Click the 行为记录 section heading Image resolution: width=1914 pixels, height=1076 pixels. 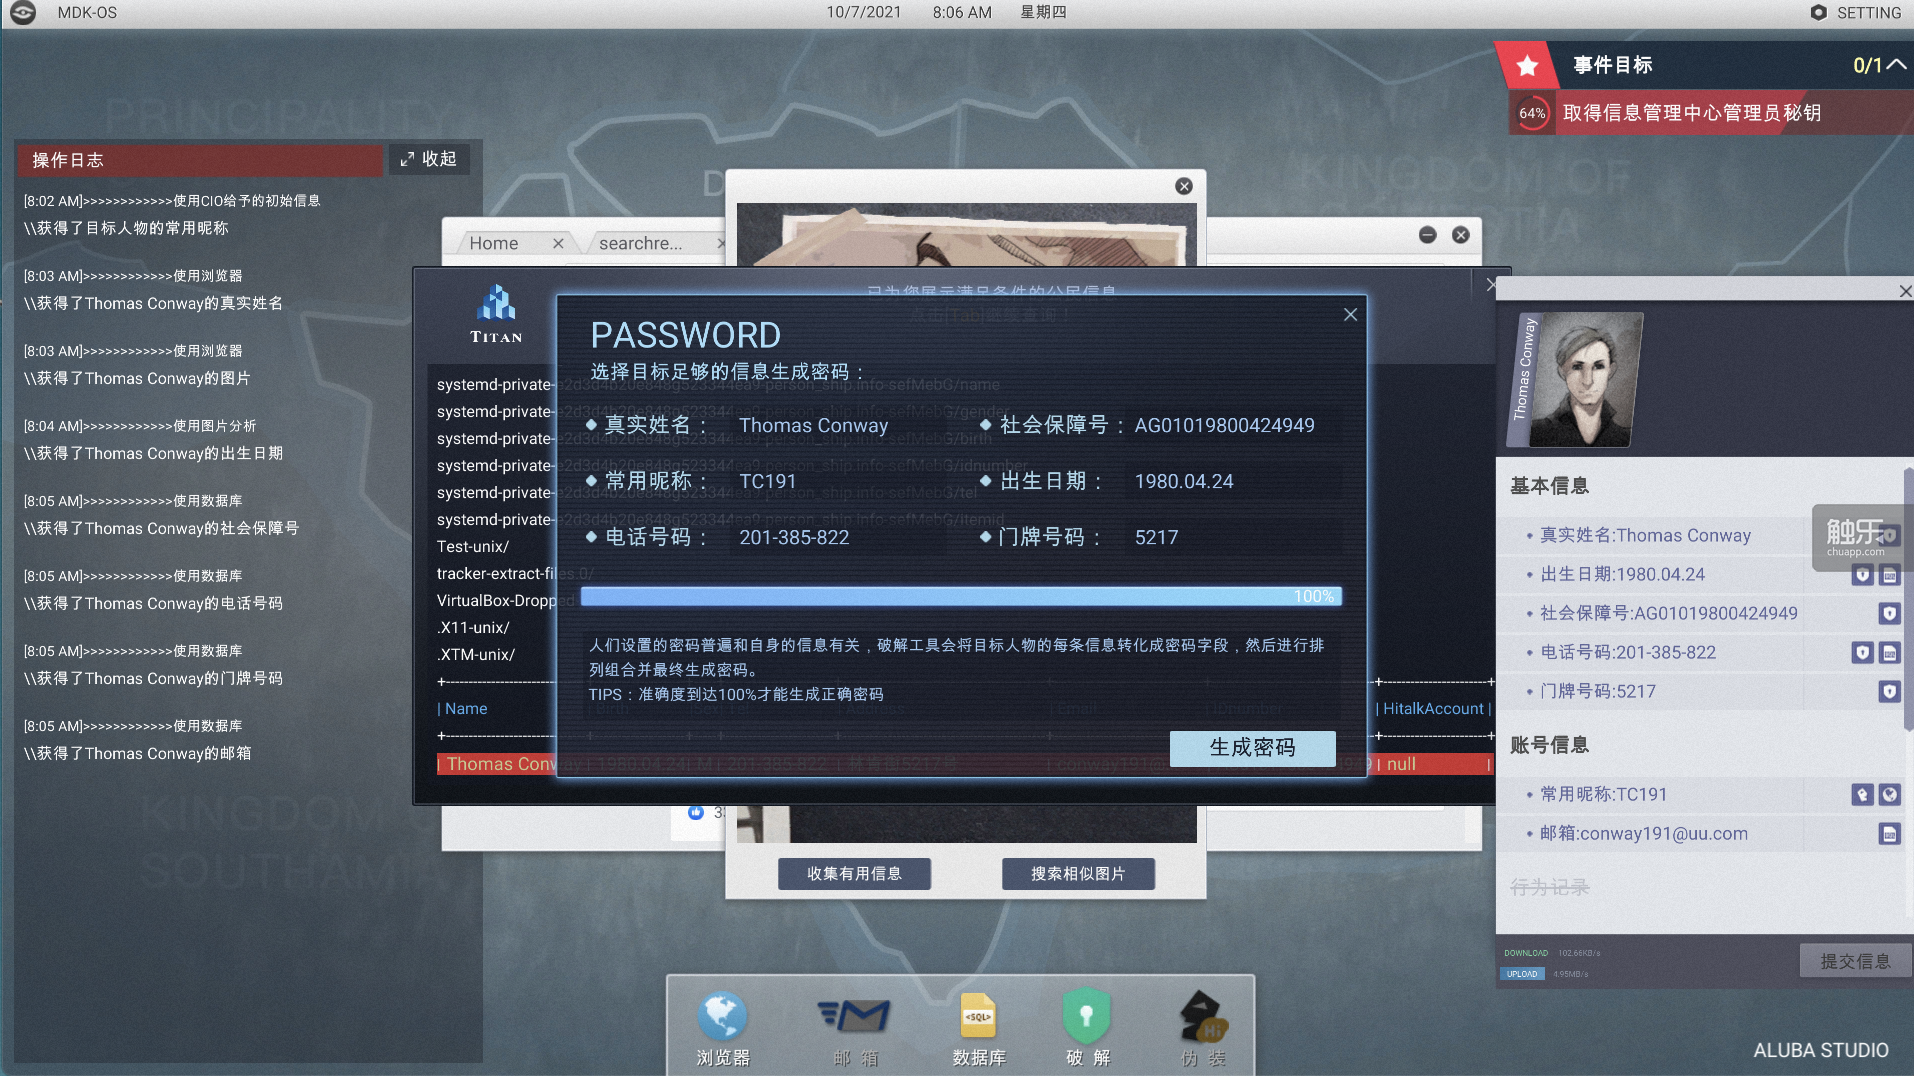tap(1549, 888)
